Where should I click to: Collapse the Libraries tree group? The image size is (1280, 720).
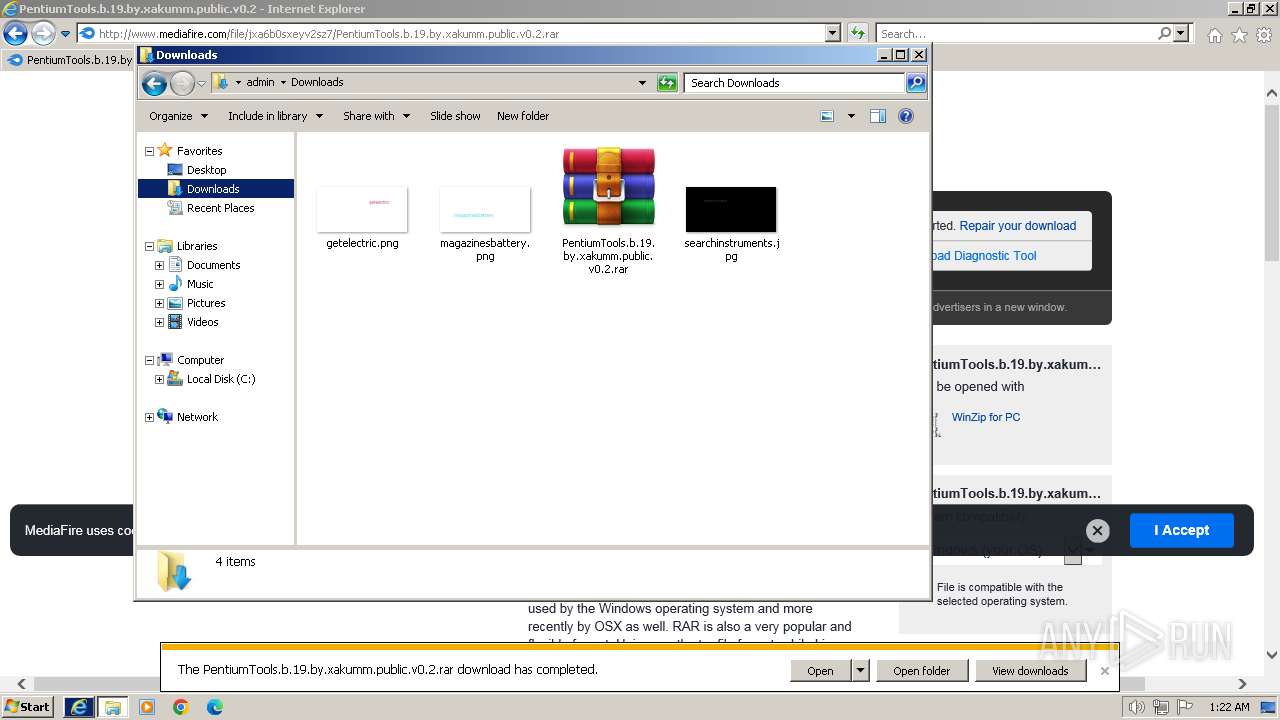(x=149, y=246)
